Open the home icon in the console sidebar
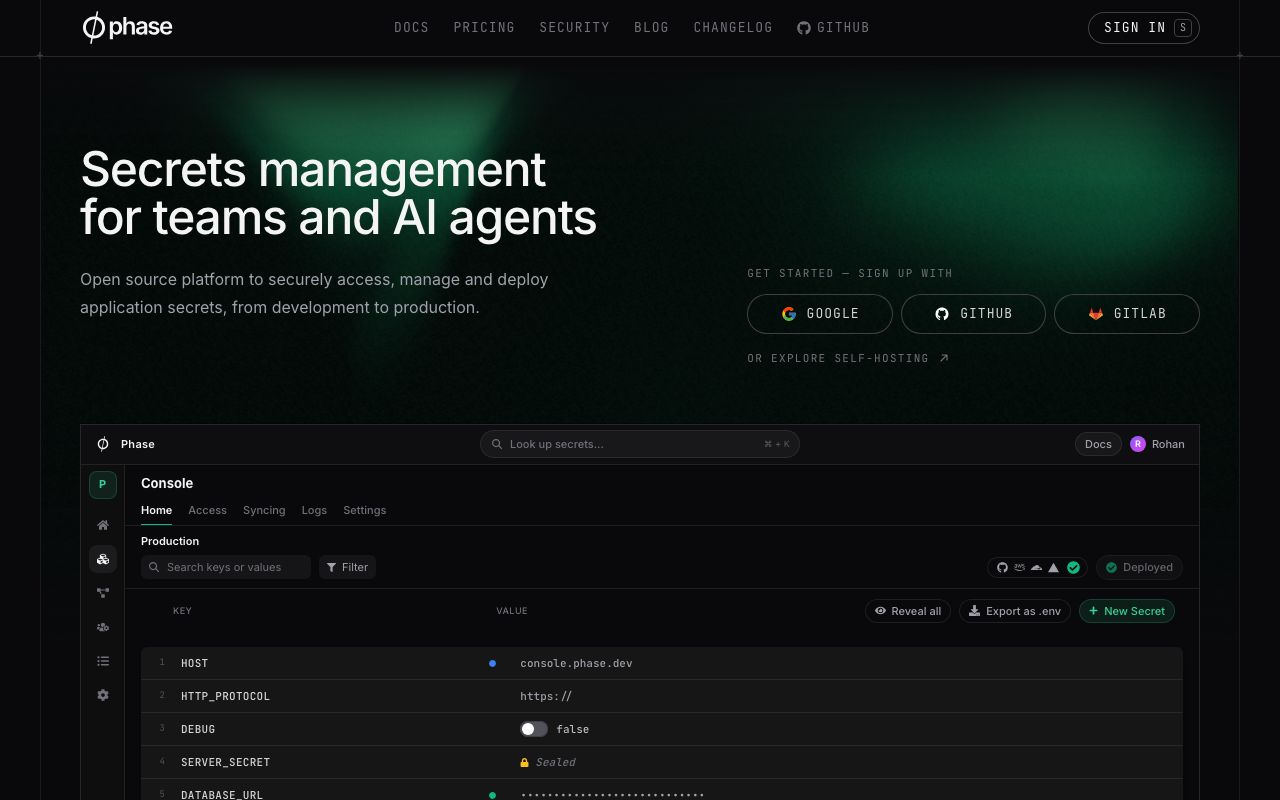The image size is (1280, 800). (x=103, y=525)
